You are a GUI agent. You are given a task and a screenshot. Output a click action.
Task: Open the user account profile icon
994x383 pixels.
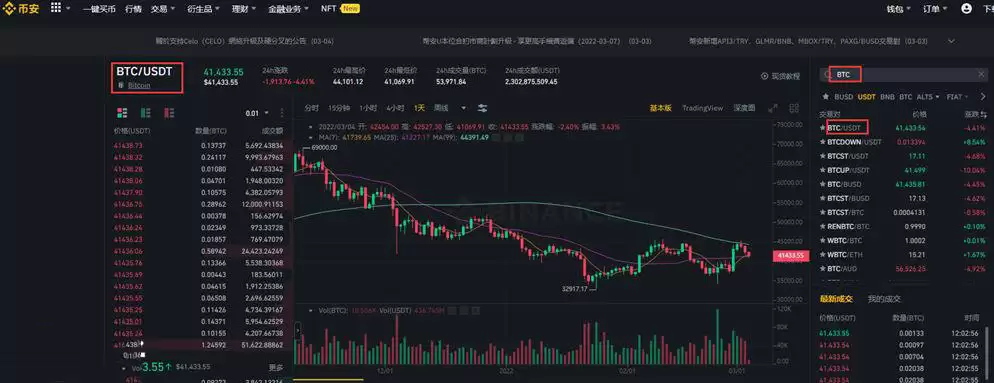click(966, 8)
